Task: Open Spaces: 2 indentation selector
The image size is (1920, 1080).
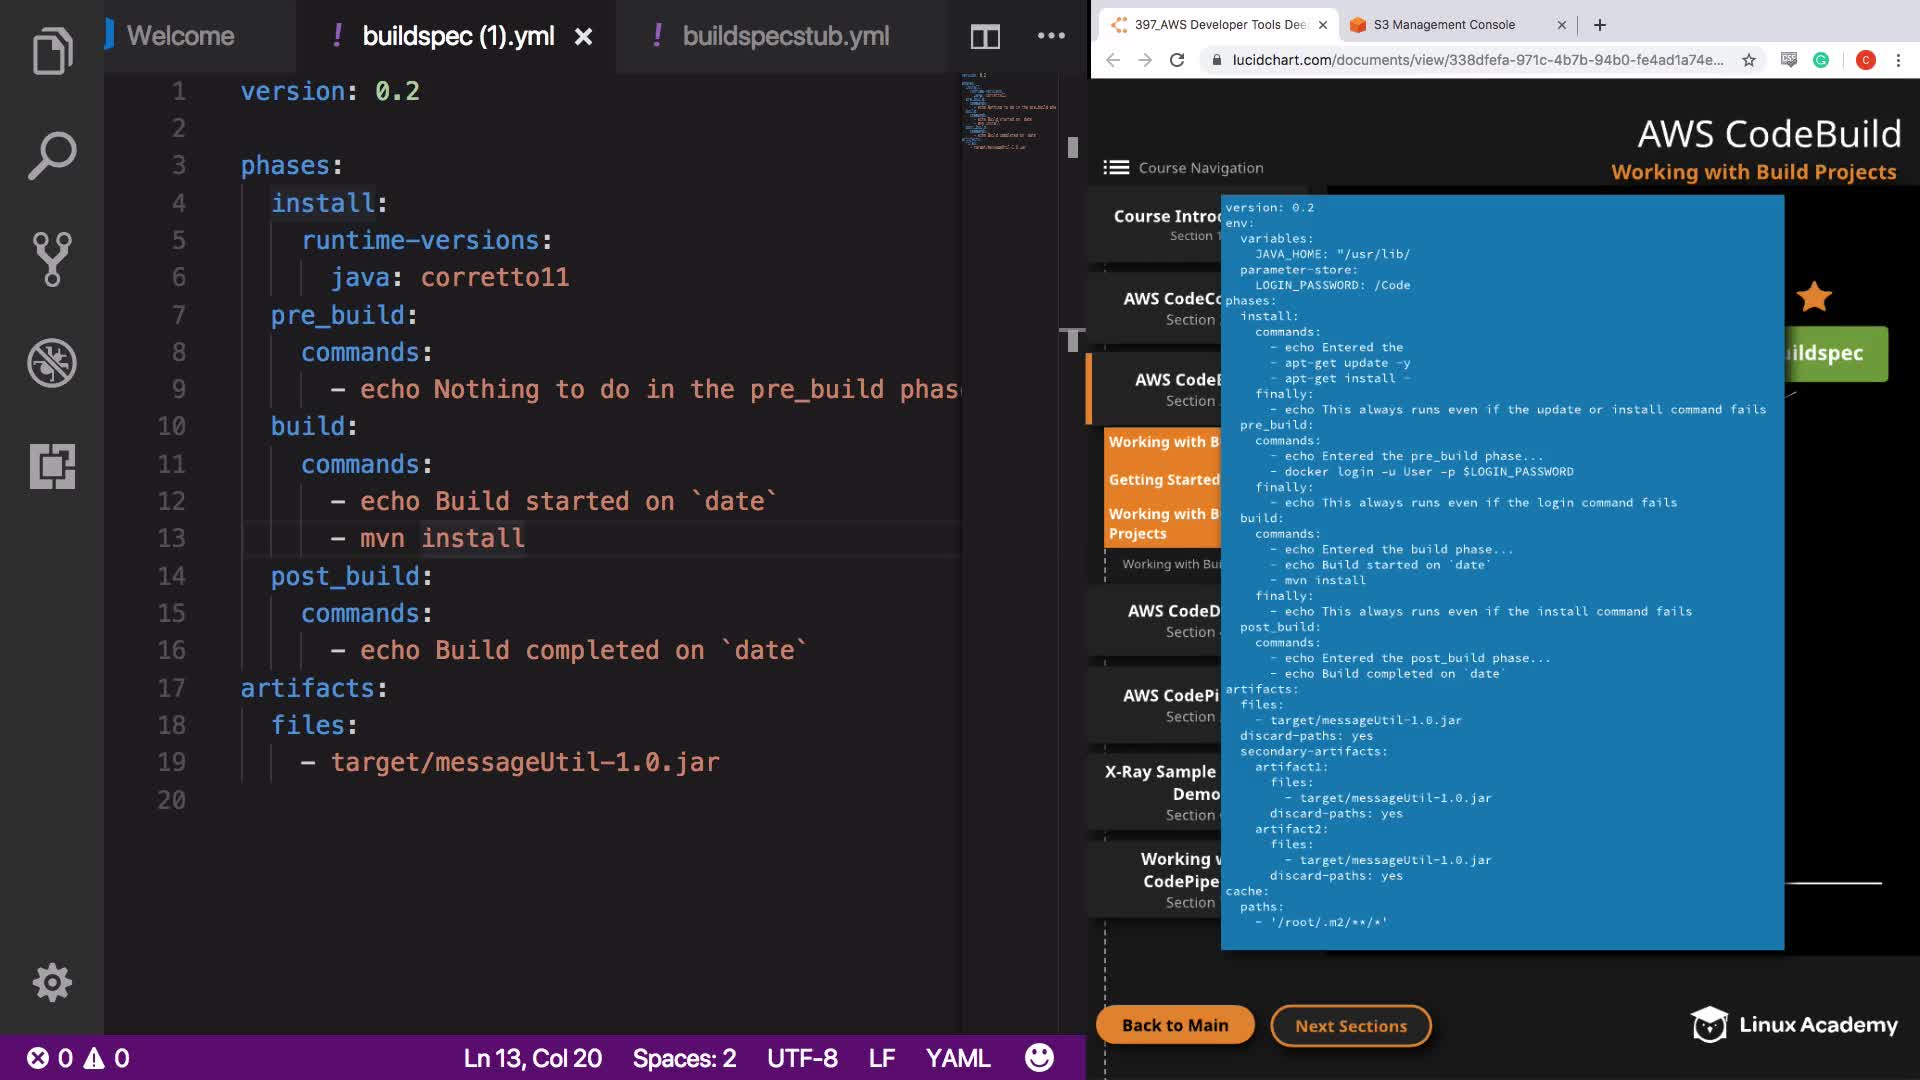Action: click(684, 1058)
